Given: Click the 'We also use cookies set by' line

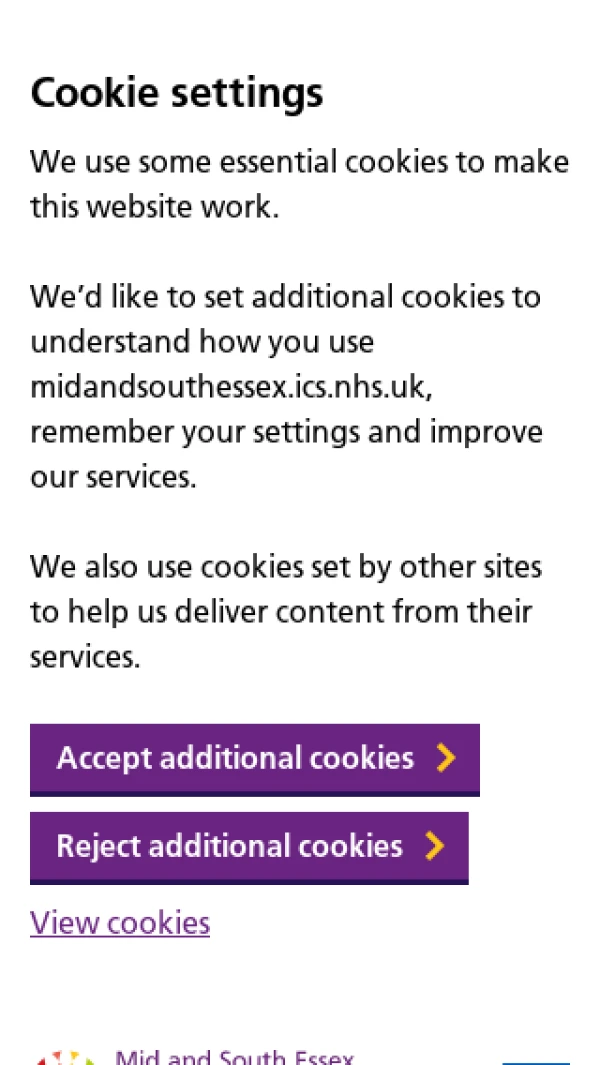Looking at the screenshot, I should tap(286, 566).
